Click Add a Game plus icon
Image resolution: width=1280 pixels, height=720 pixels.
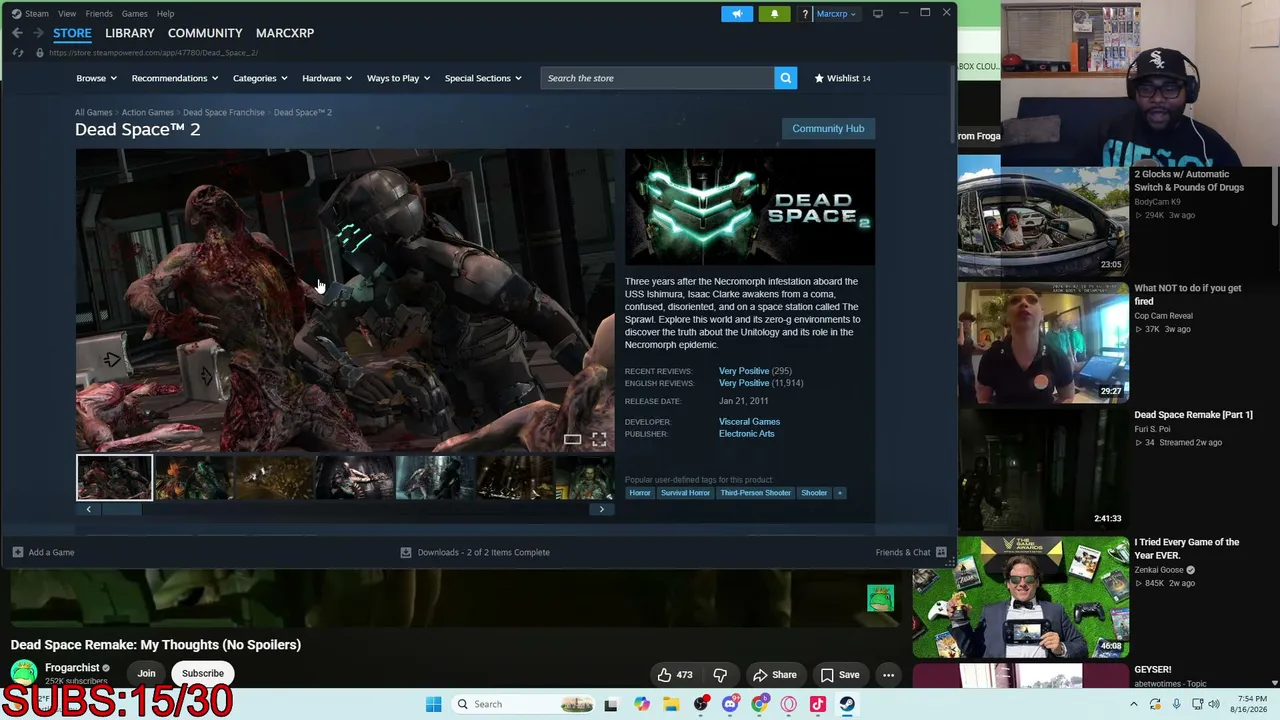[x=18, y=552]
